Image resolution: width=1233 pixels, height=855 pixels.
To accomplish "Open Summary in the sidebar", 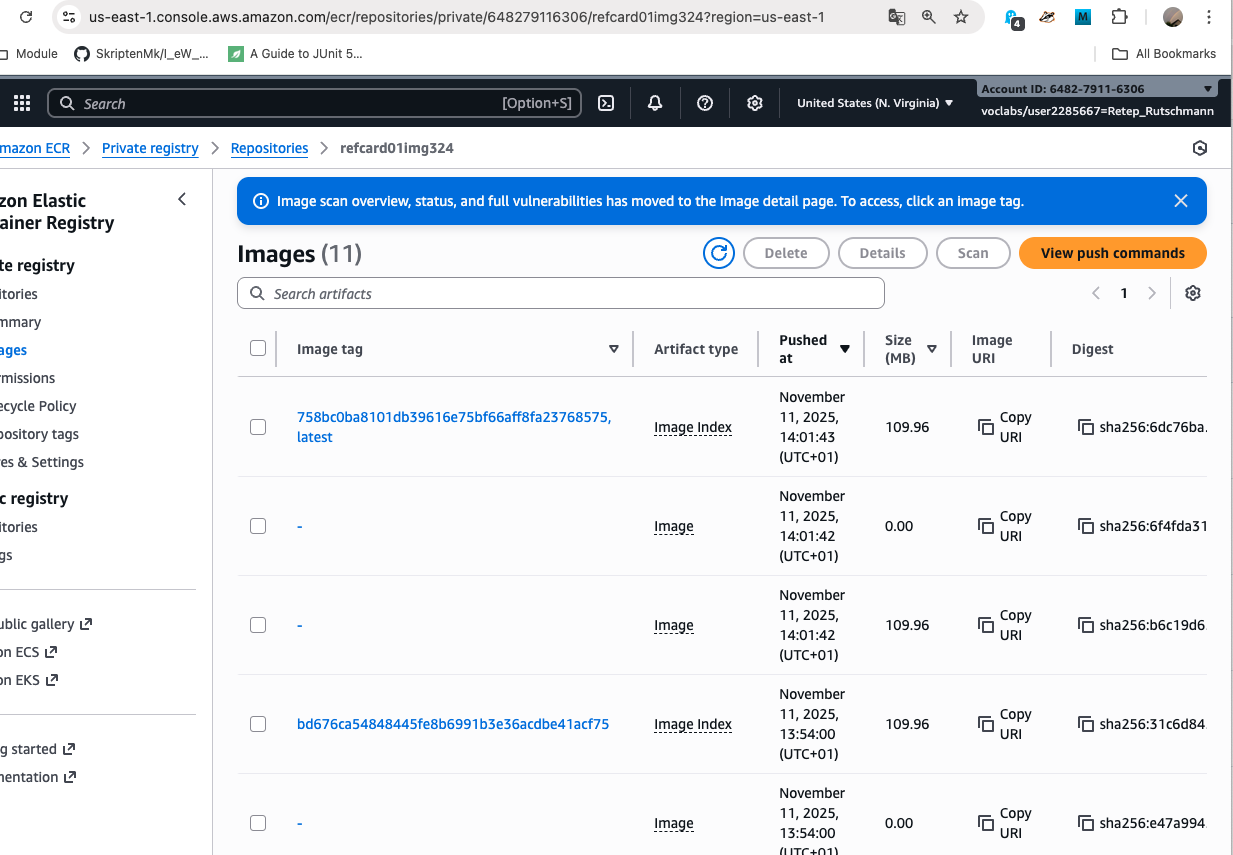I will [21, 322].
